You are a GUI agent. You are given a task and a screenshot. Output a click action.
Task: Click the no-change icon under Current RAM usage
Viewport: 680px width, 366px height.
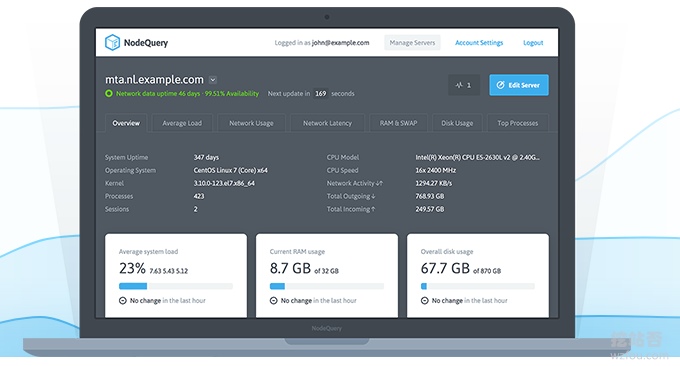tap(274, 301)
